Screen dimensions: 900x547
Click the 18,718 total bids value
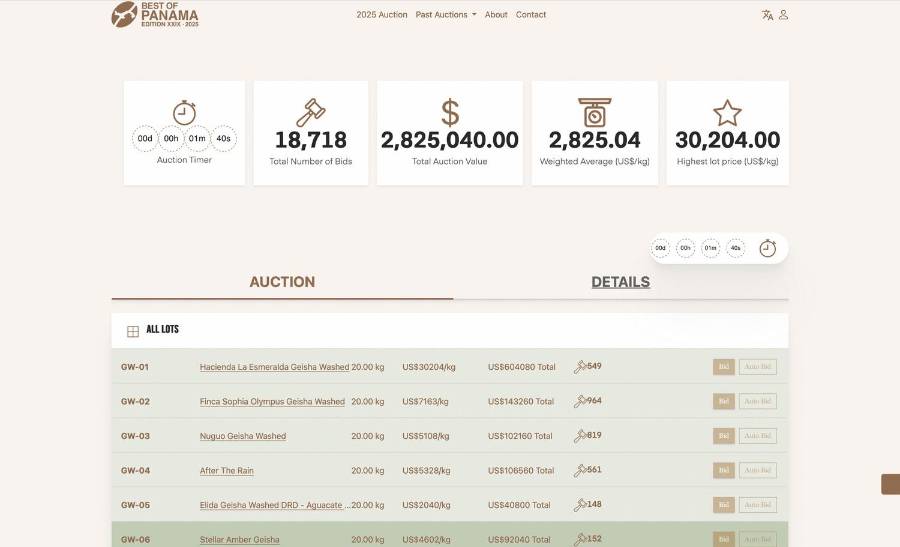tap(311, 139)
